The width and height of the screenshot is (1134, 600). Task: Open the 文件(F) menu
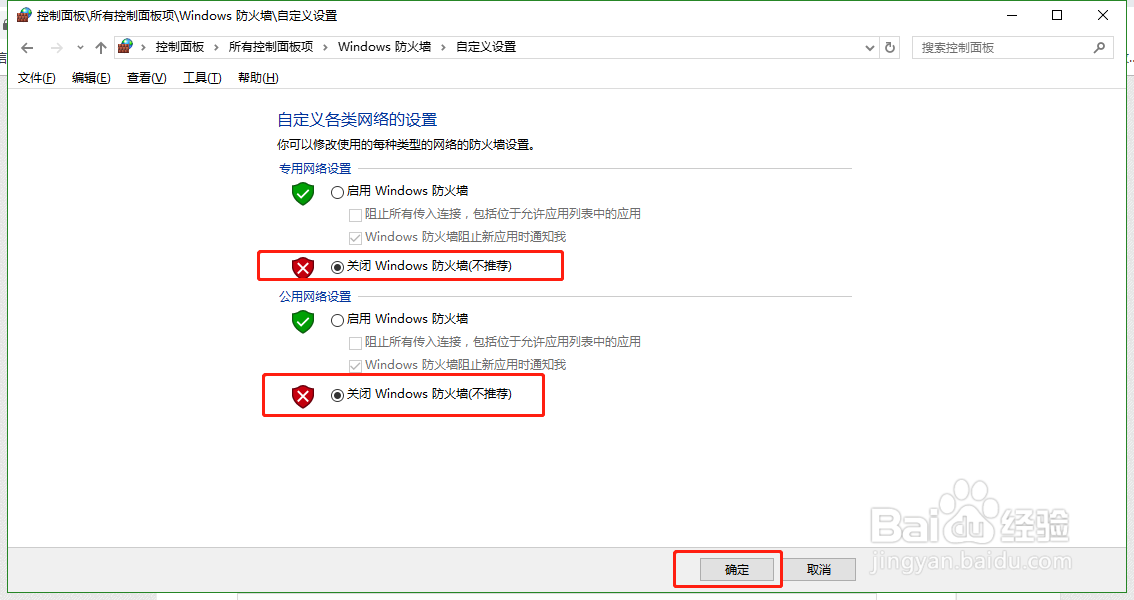pos(36,77)
